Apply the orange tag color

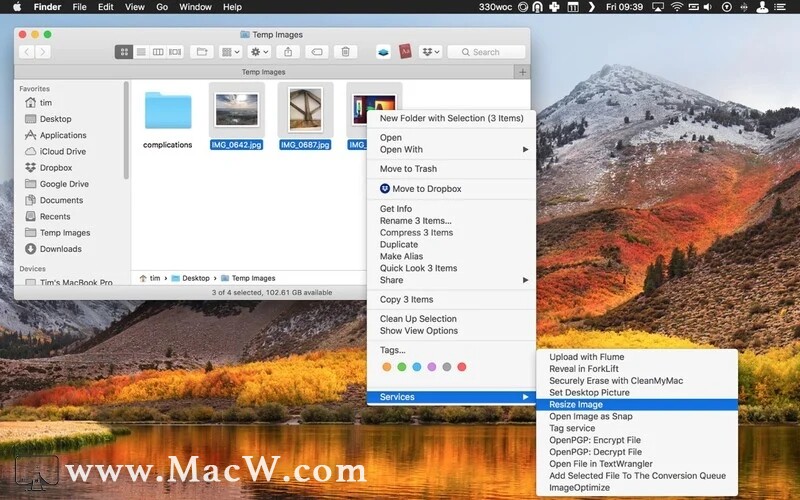(387, 367)
